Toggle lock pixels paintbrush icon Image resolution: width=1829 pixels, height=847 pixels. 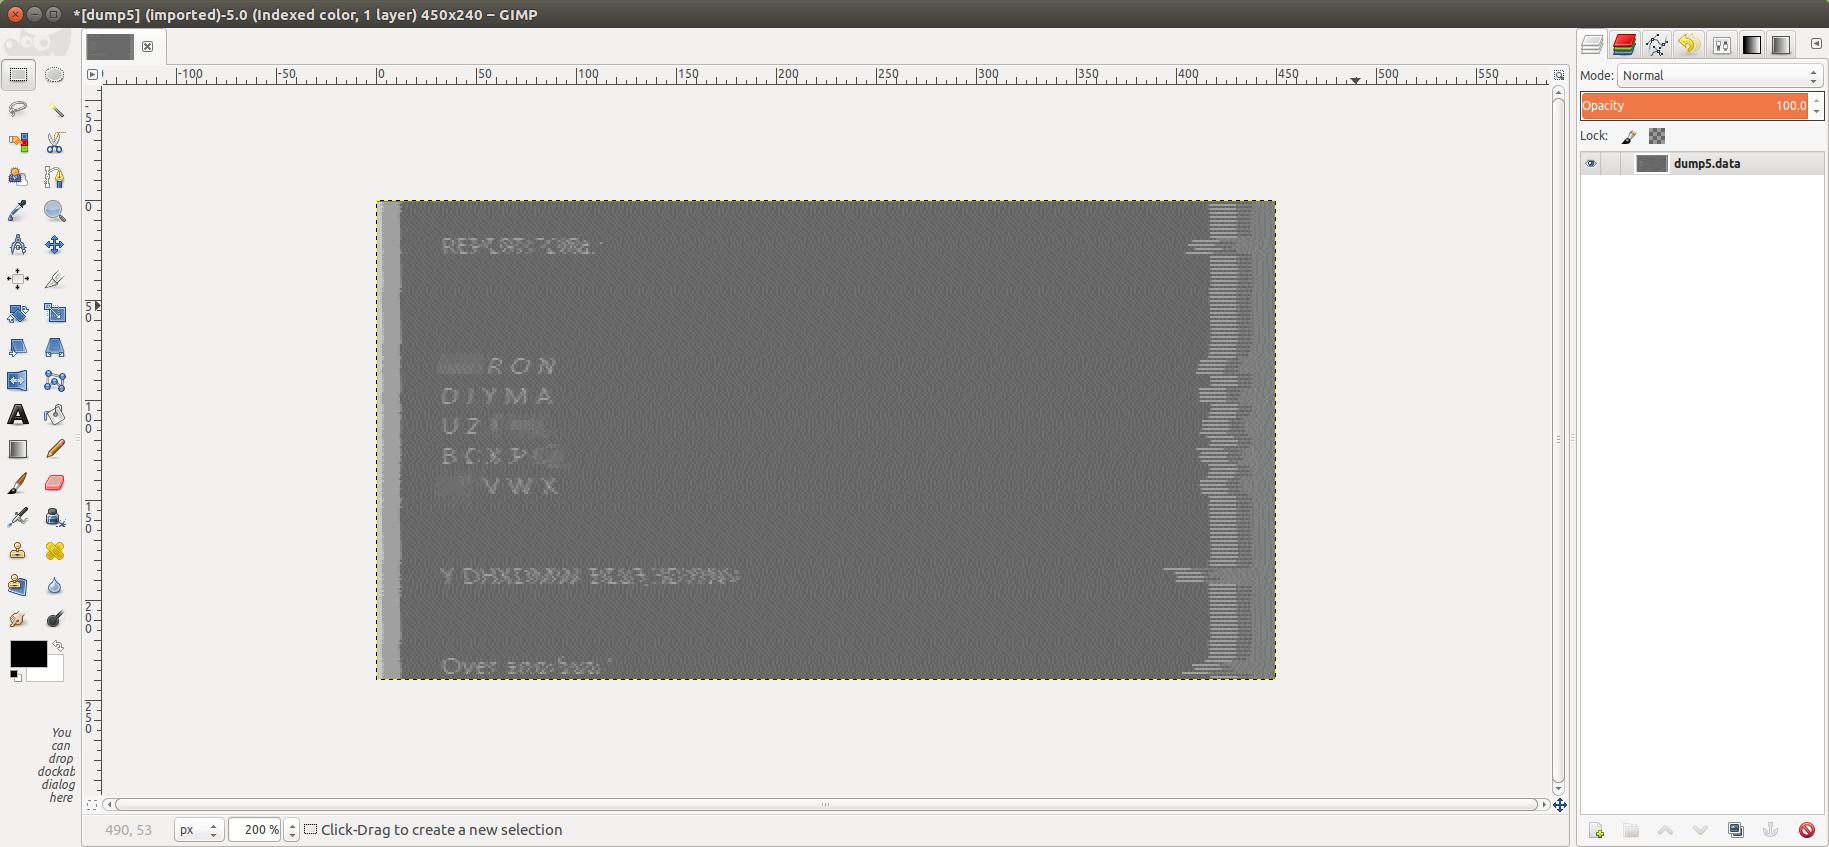click(1629, 136)
